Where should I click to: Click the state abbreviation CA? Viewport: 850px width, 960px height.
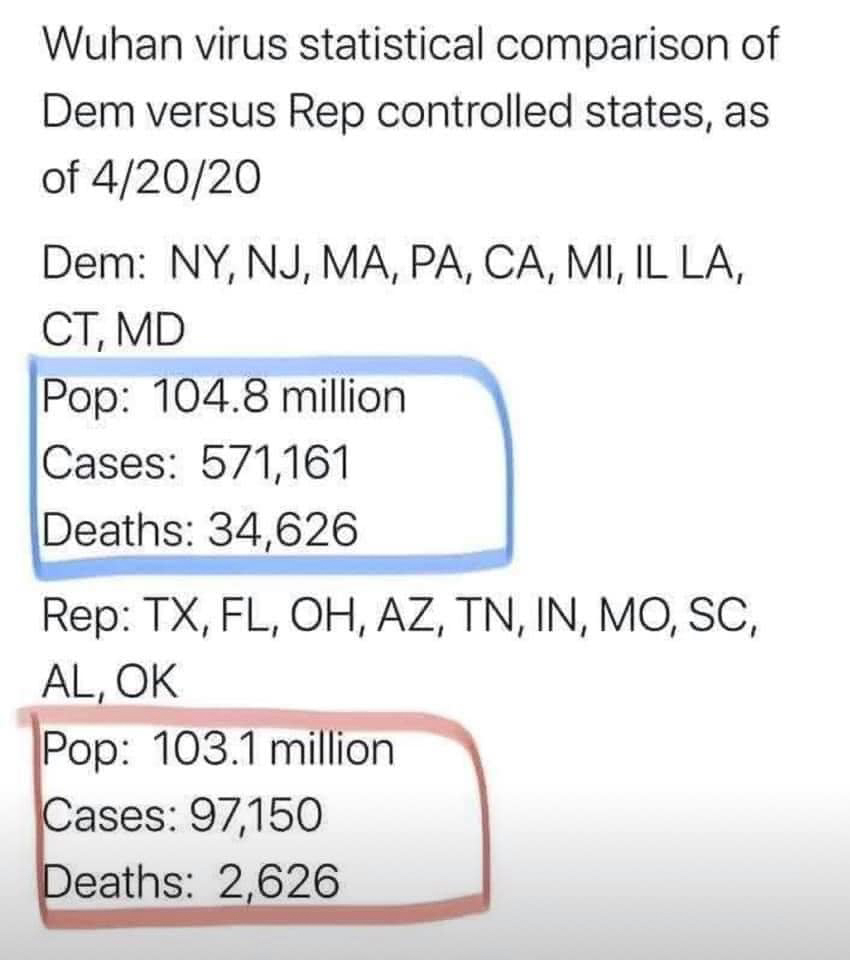pos(513,264)
